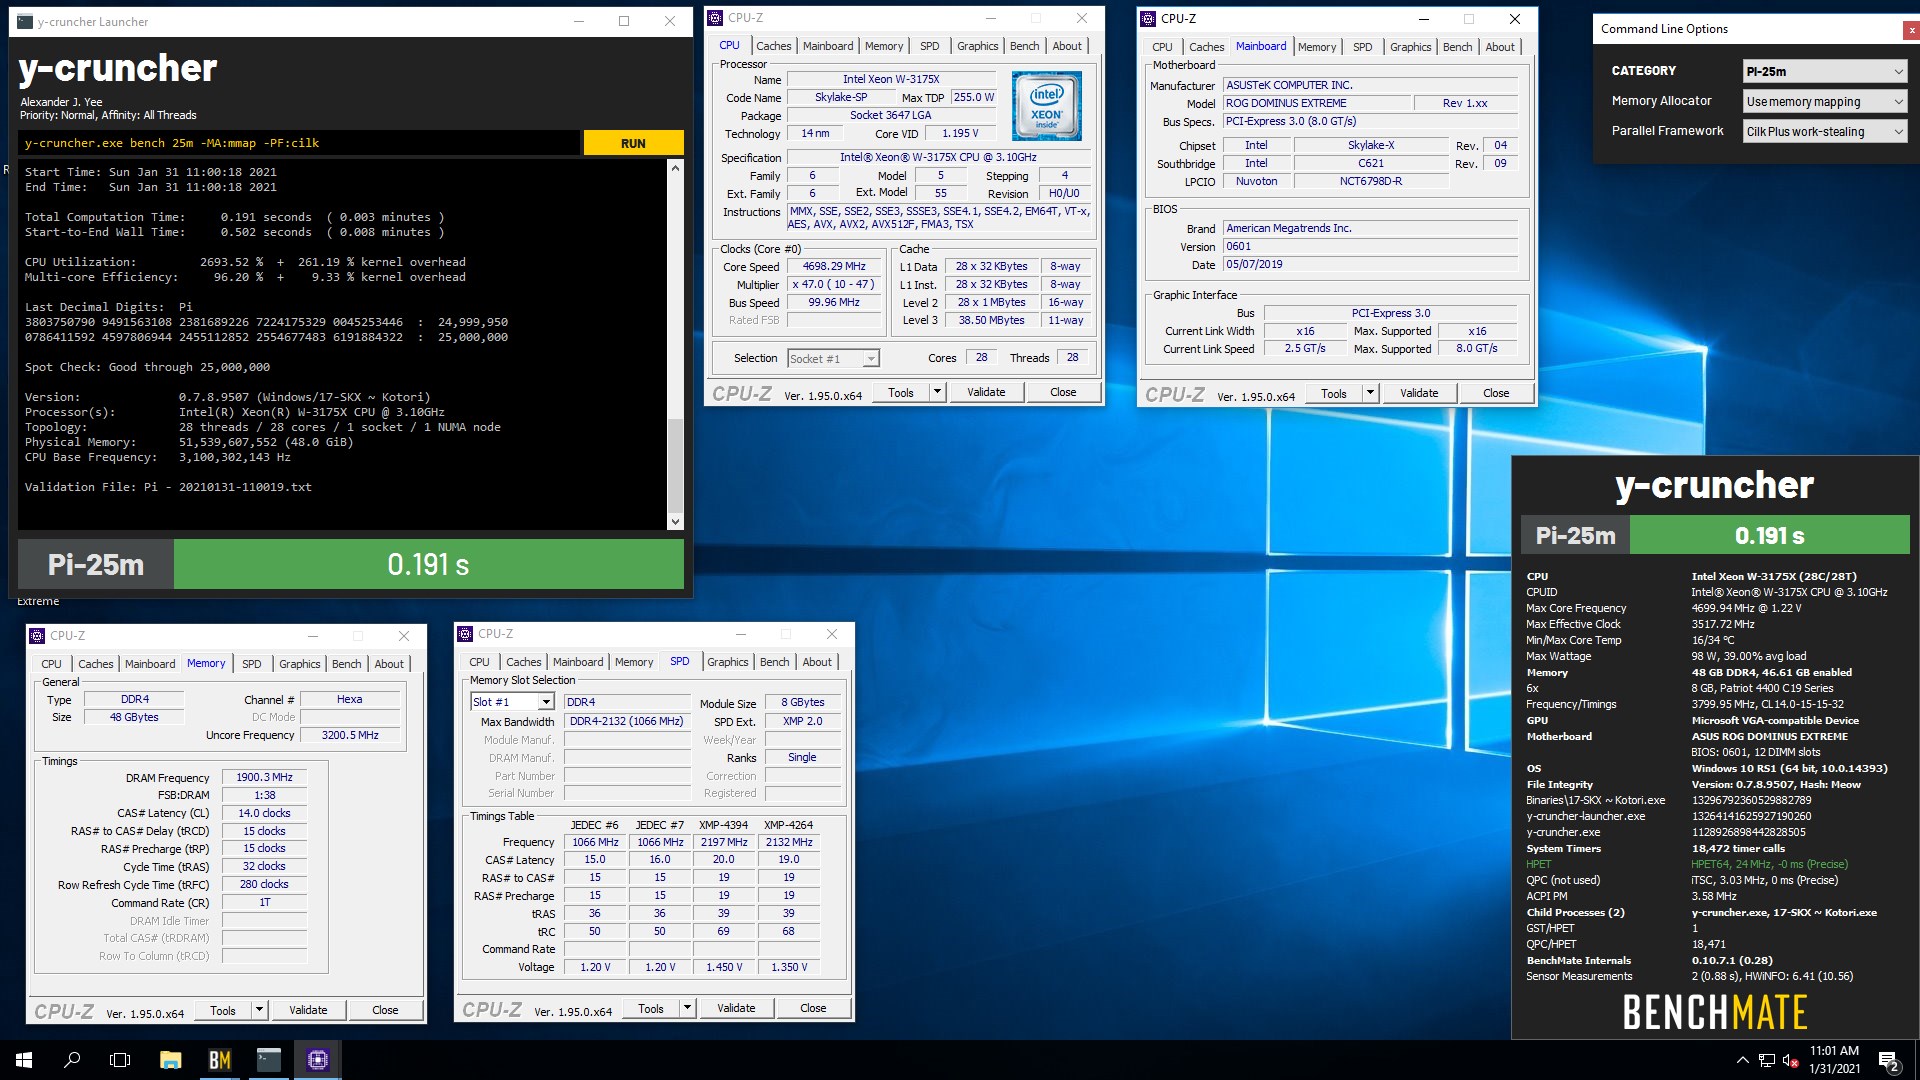Click the Core Speed value 4698.29 MHz
Image resolution: width=1920 pixels, height=1080 pixels.
pos(834,267)
